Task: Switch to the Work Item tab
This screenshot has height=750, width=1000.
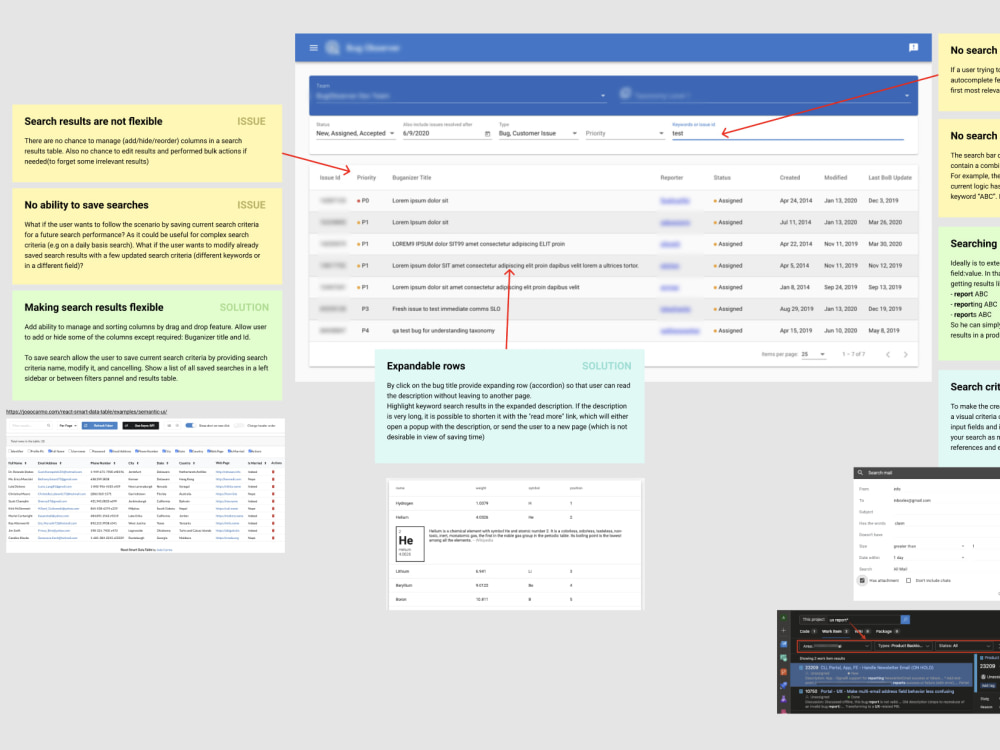Action: [835, 631]
